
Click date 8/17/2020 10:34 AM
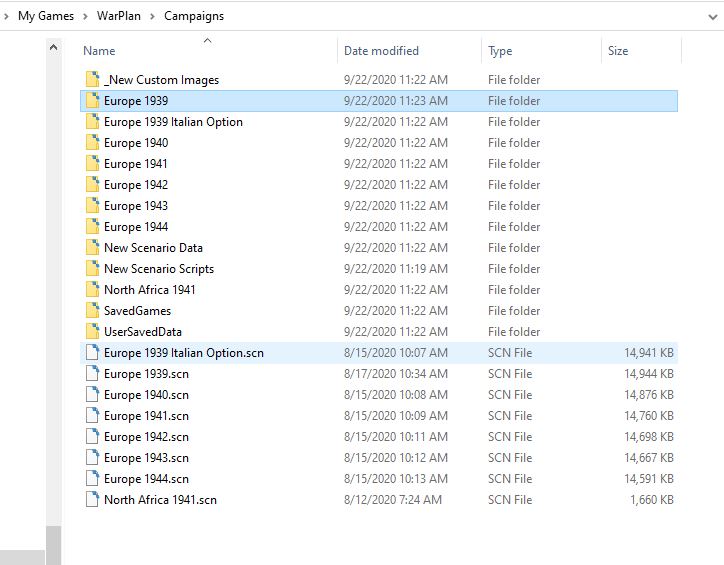click(396, 374)
